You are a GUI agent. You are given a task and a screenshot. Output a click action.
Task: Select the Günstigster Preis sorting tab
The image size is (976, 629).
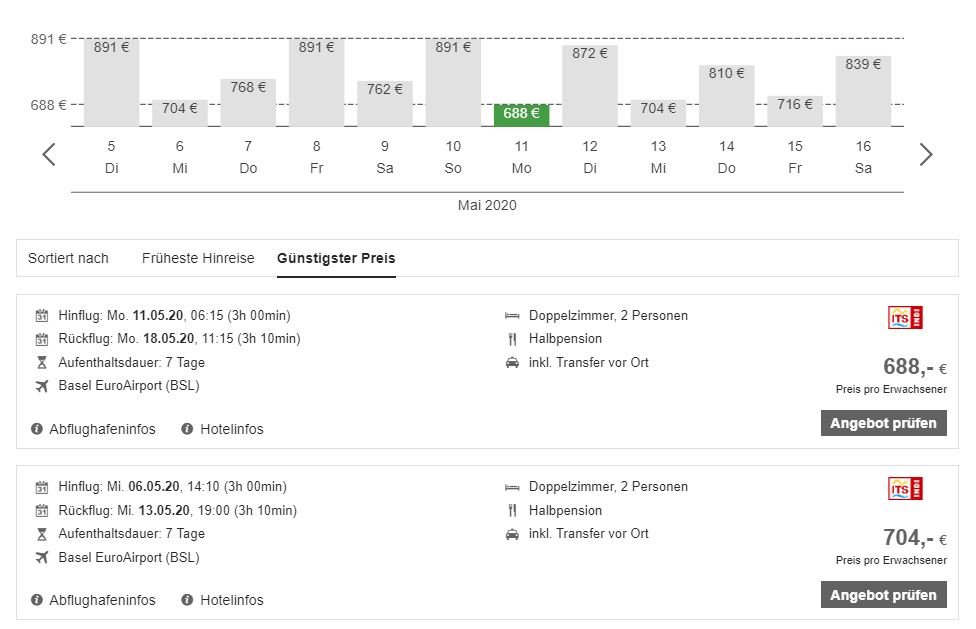point(336,258)
